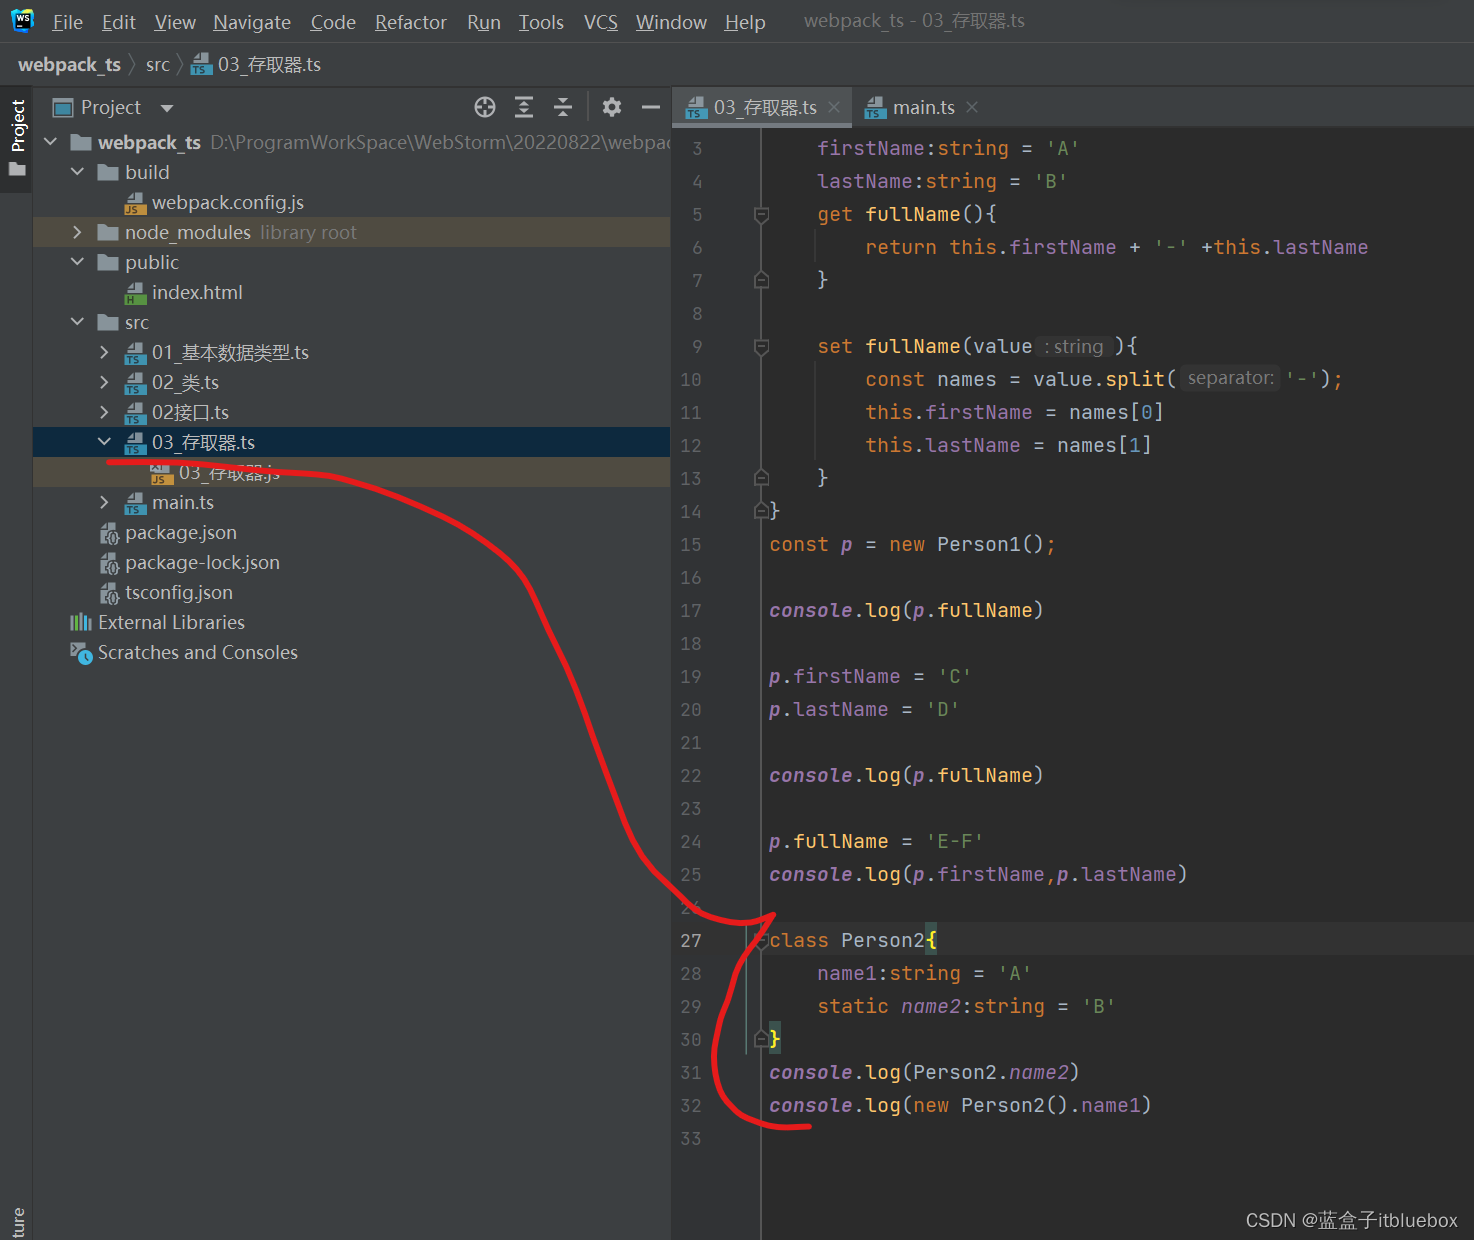Collapse the 03_存取器.ts node arrow
Screen dimensions: 1474x1240
[104, 442]
